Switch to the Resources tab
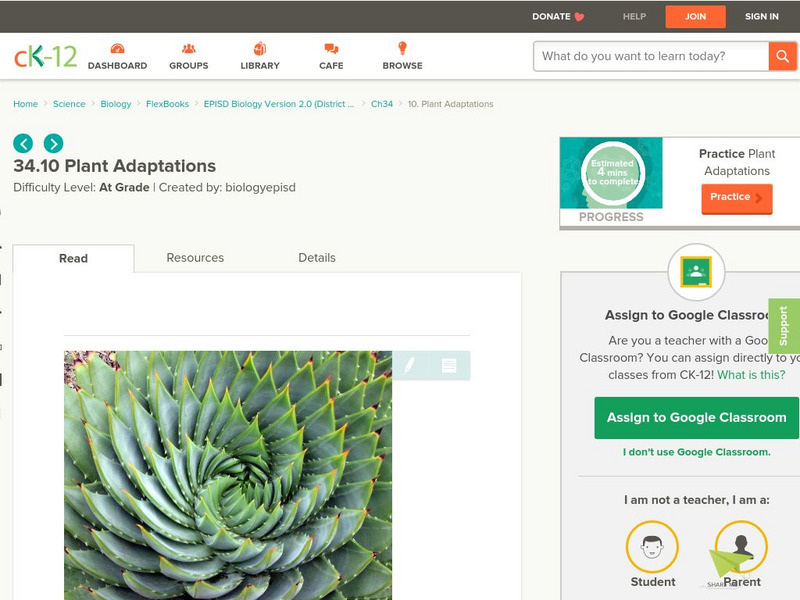 pyautogui.click(x=195, y=258)
